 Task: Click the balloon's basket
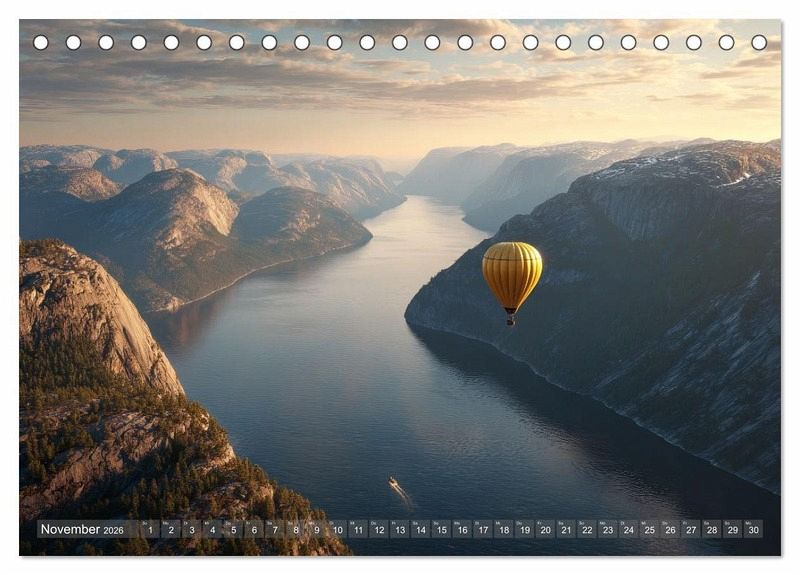pyautogui.click(x=511, y=320)
